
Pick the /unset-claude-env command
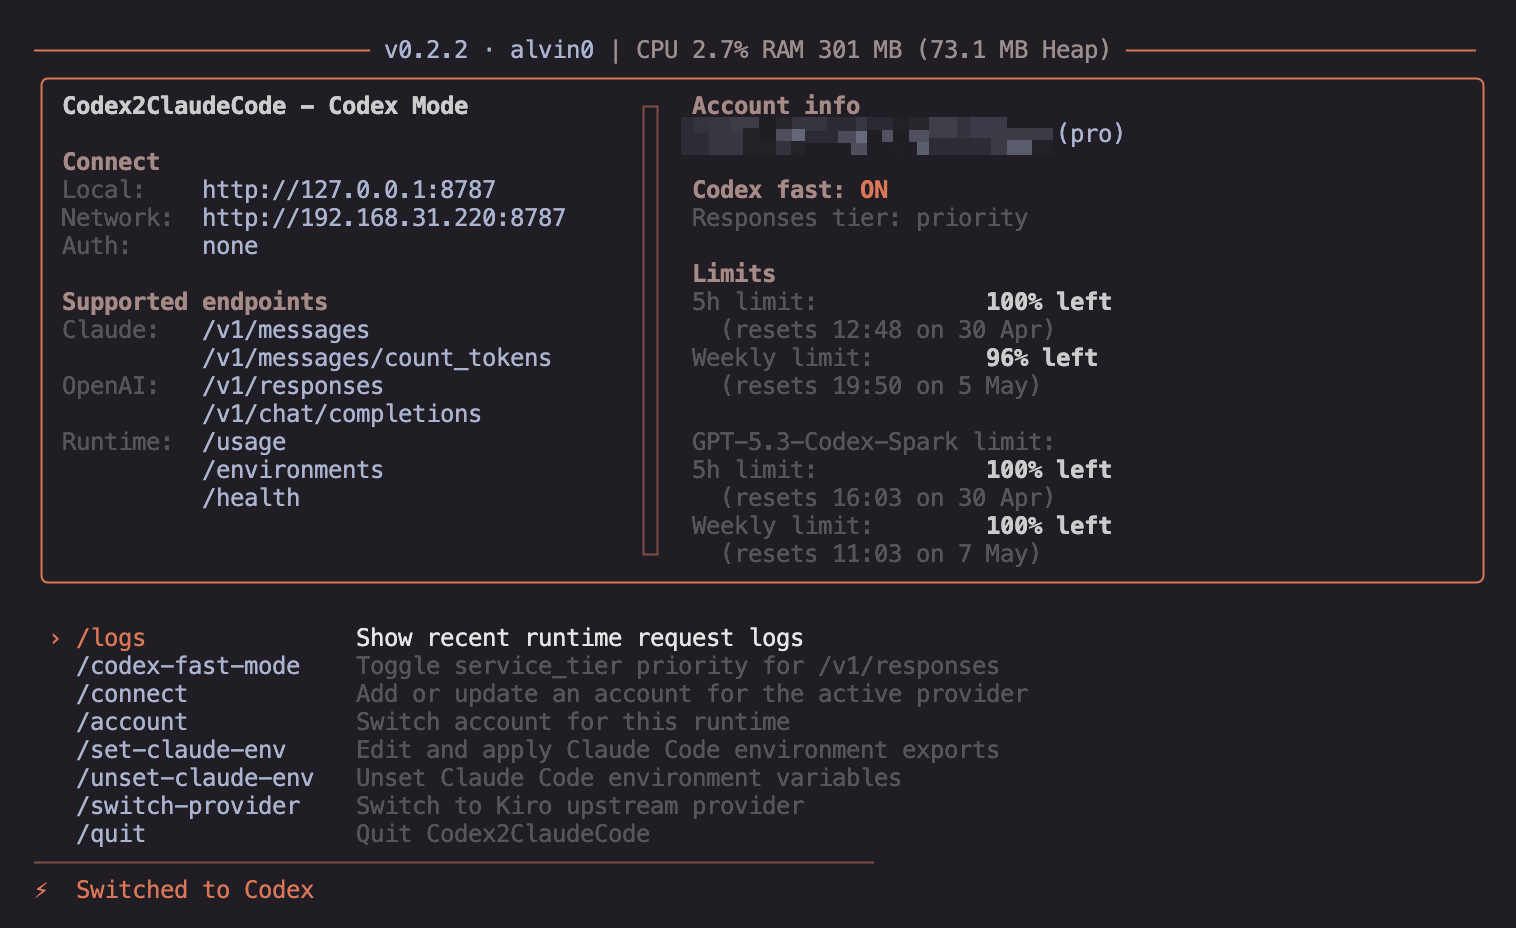(195, 778)
